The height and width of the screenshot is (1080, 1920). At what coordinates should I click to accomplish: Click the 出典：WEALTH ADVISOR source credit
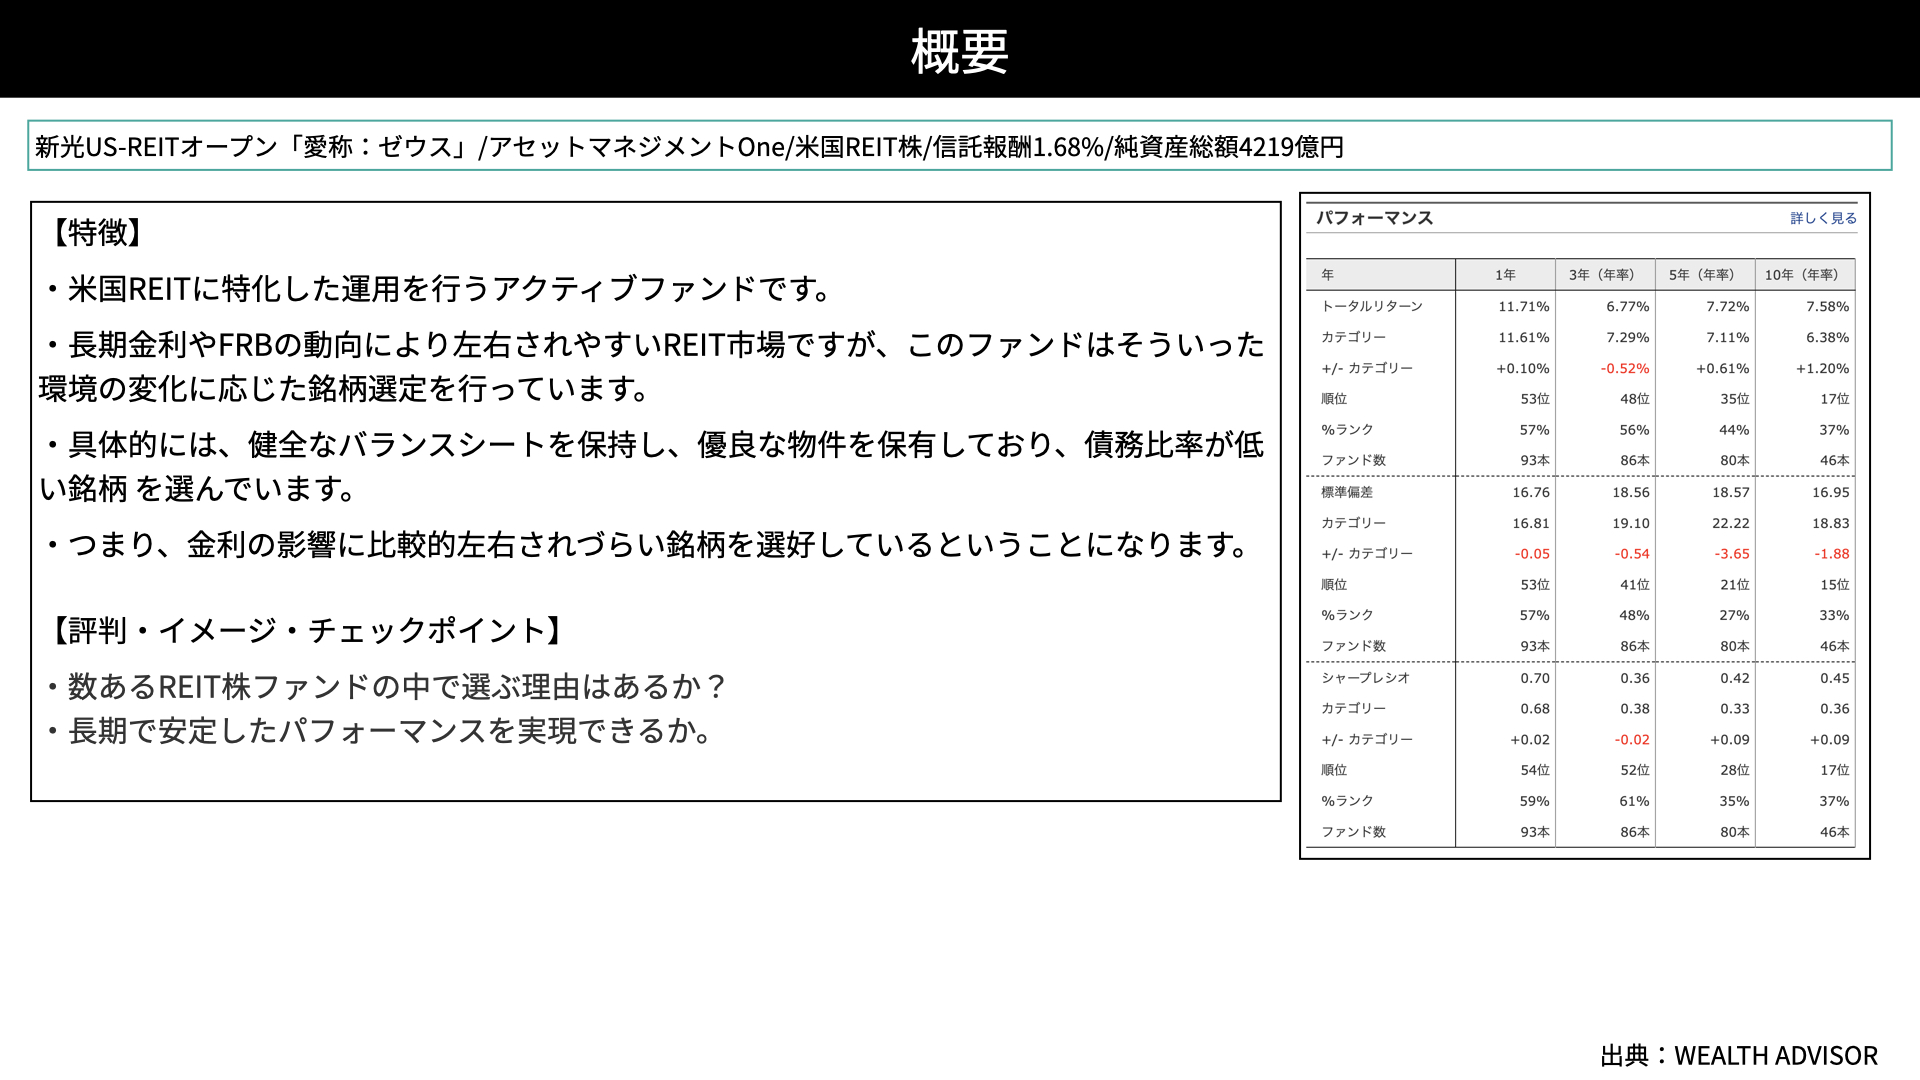(1739, 1056)
